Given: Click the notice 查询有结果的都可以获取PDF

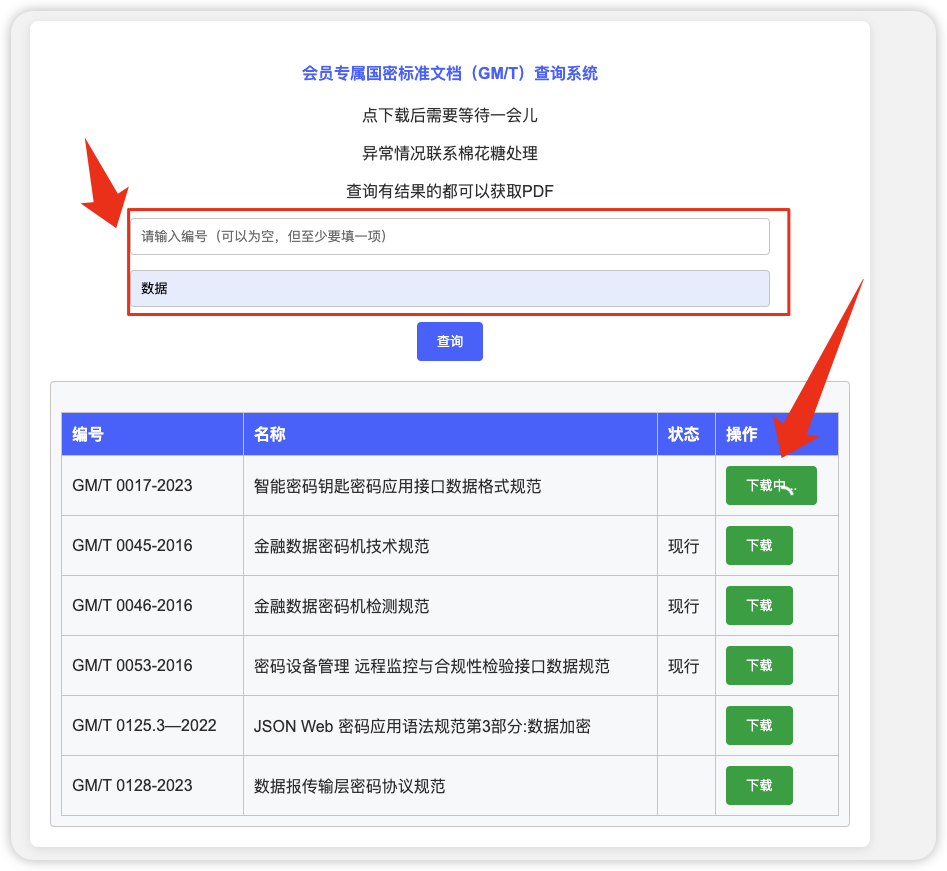Looking at the screenshot, I should (450, 191).
